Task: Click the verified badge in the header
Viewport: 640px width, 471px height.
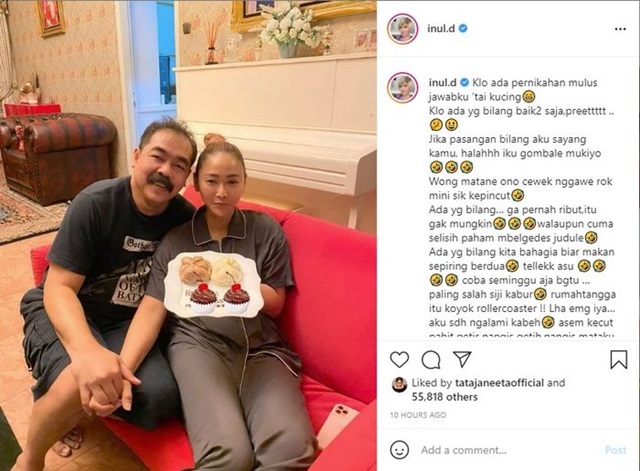Action: [463, 29]
